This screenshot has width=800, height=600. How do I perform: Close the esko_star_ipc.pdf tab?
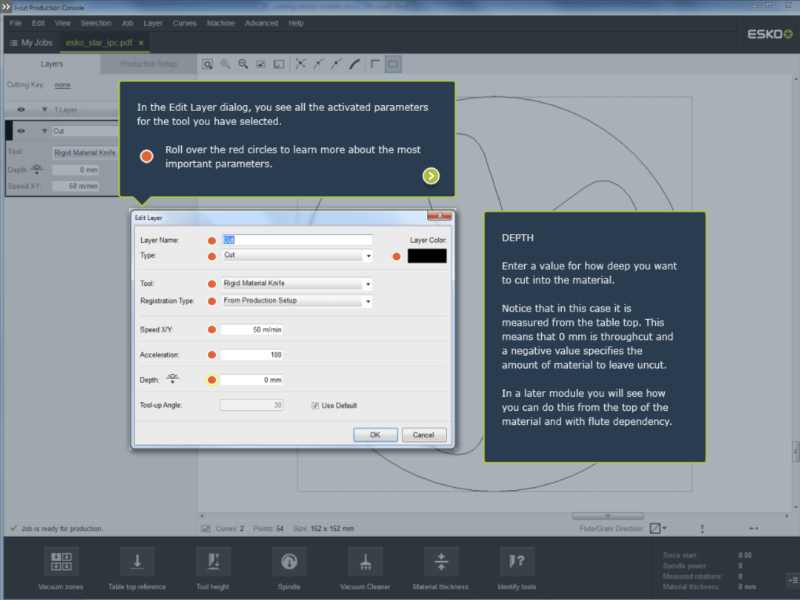click(x=141, y=43)
